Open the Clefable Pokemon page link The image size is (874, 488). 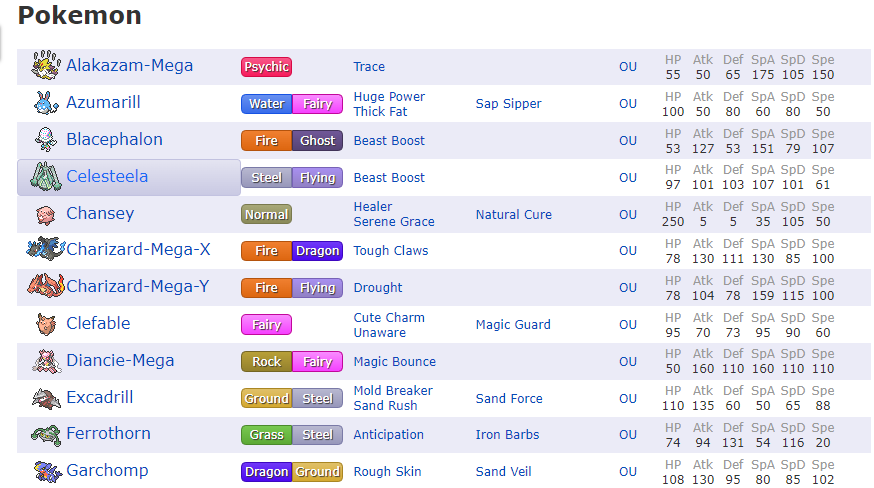coord(98,324)
